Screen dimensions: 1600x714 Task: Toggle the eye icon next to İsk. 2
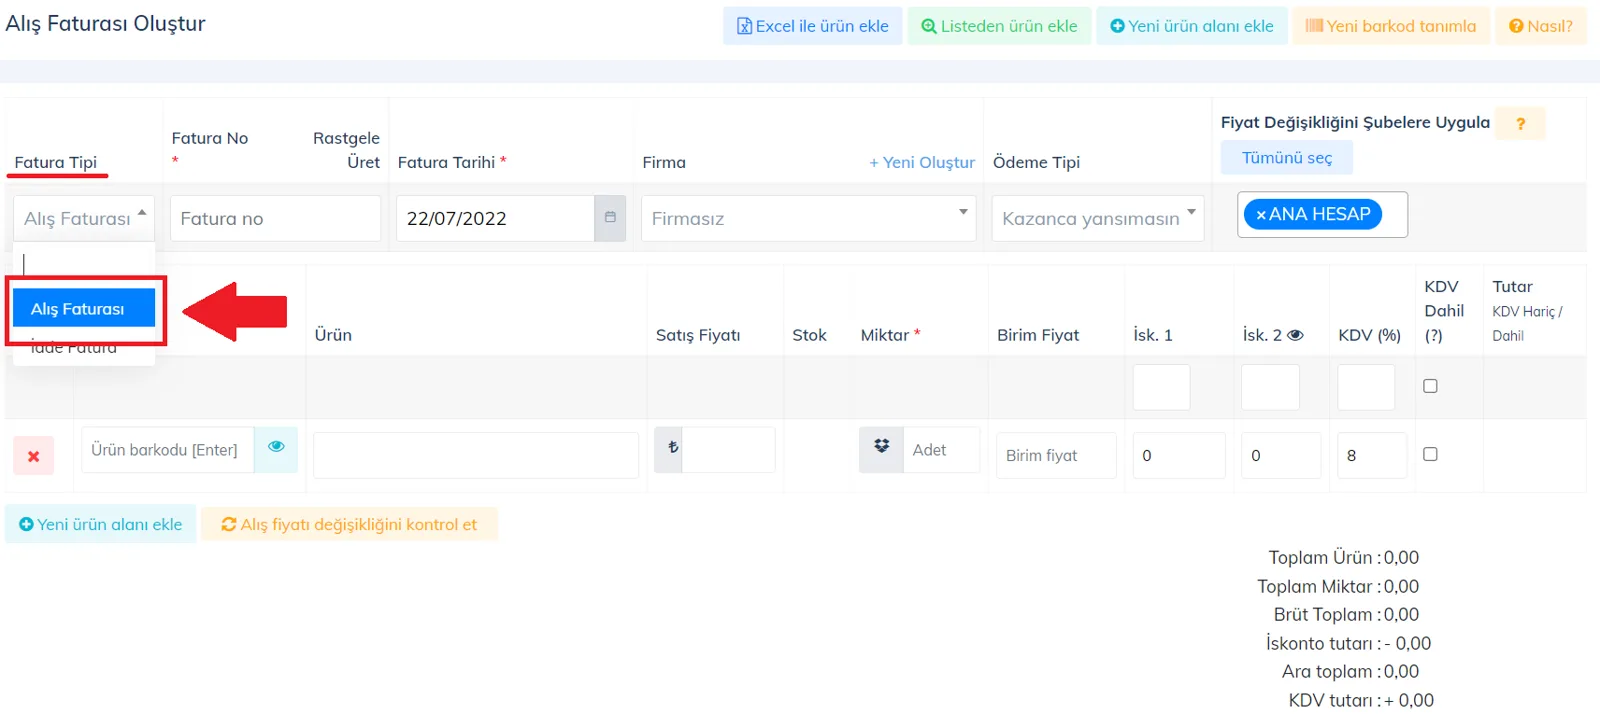click(1295, 335)
